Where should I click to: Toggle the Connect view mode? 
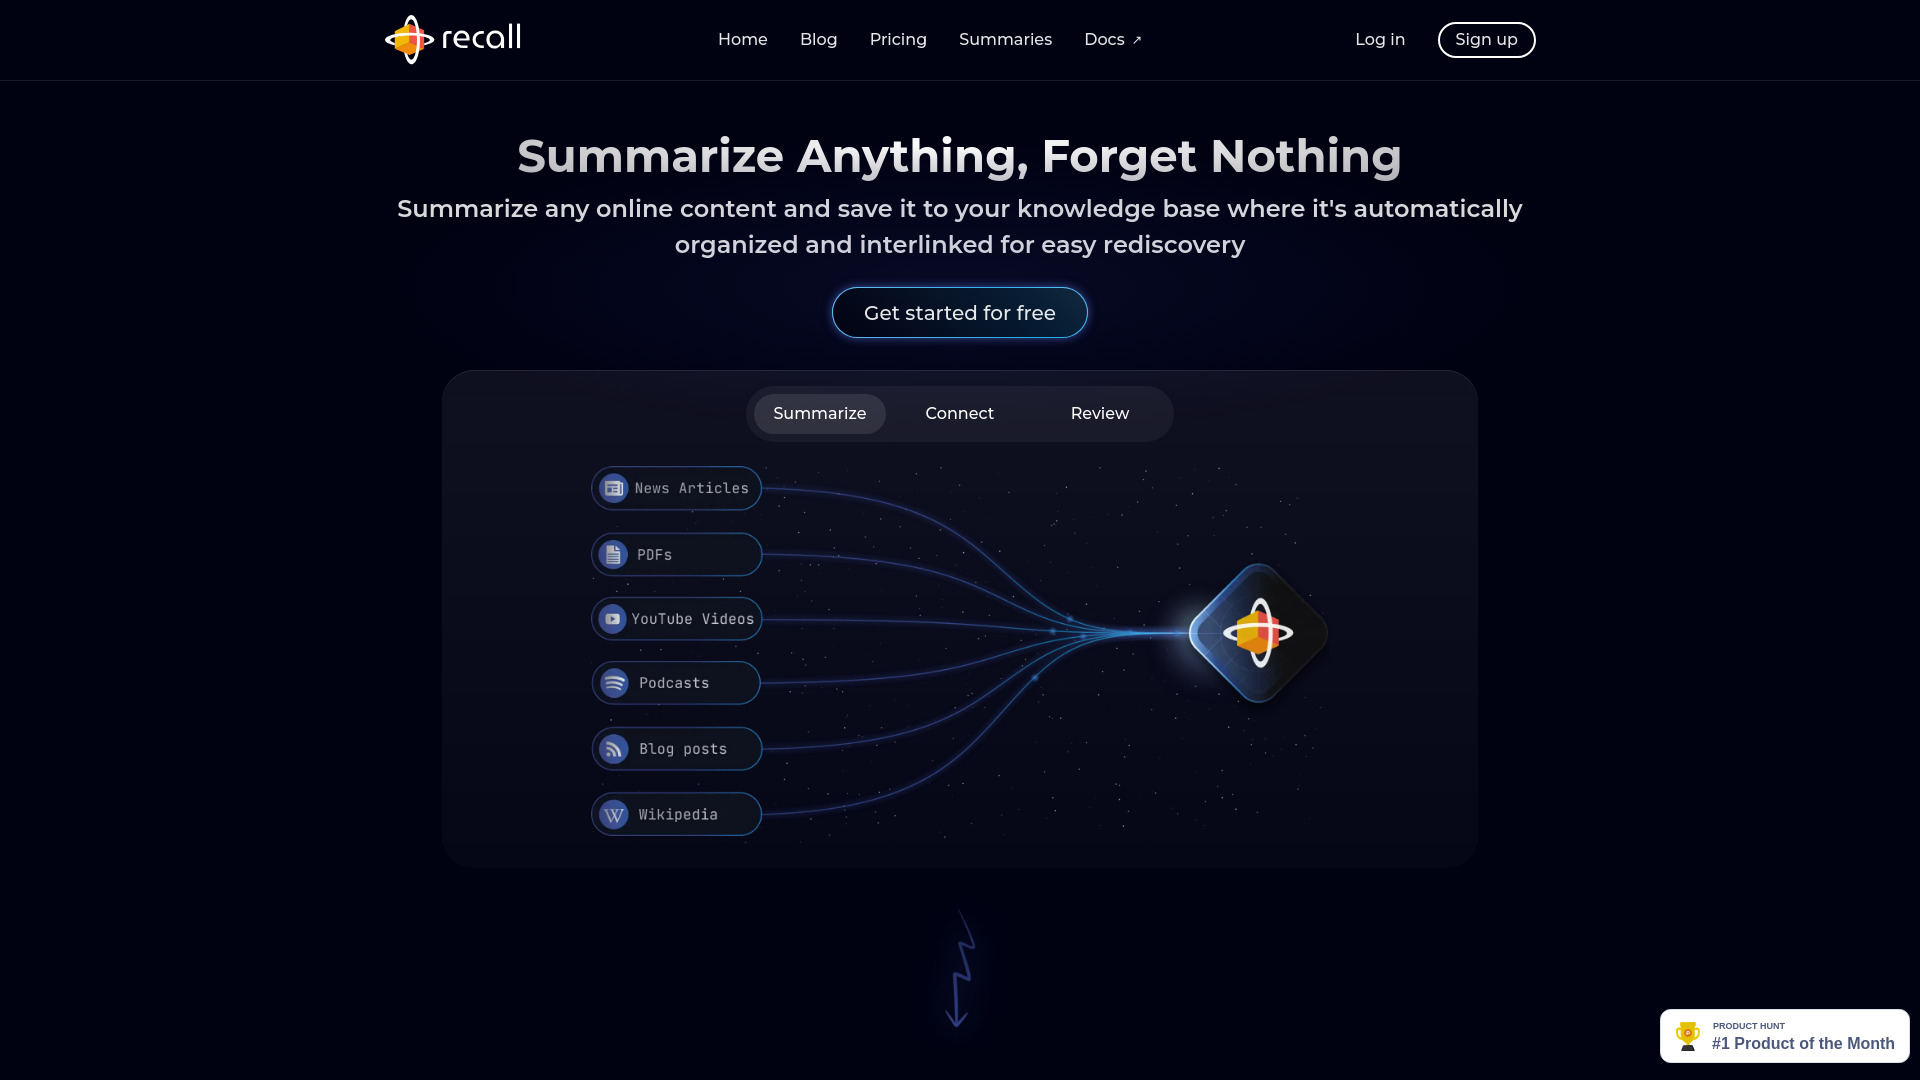(x=960, y=413)
